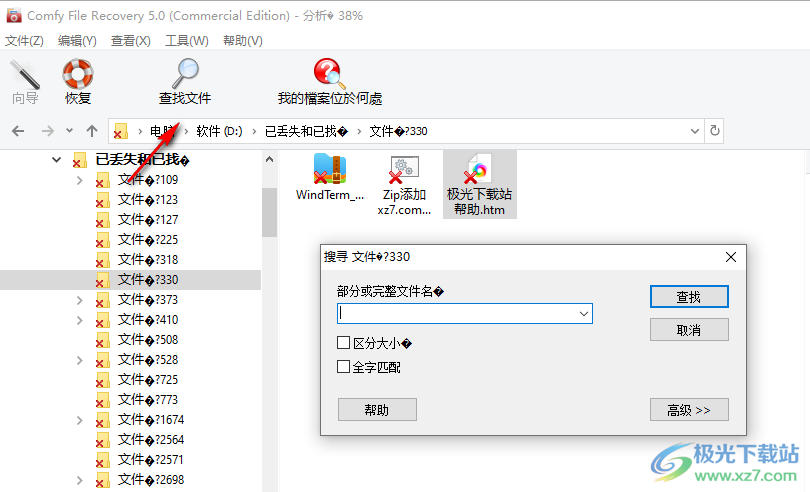
Task: Click the 取消 cancel button
Action: [x=689, y=330]
